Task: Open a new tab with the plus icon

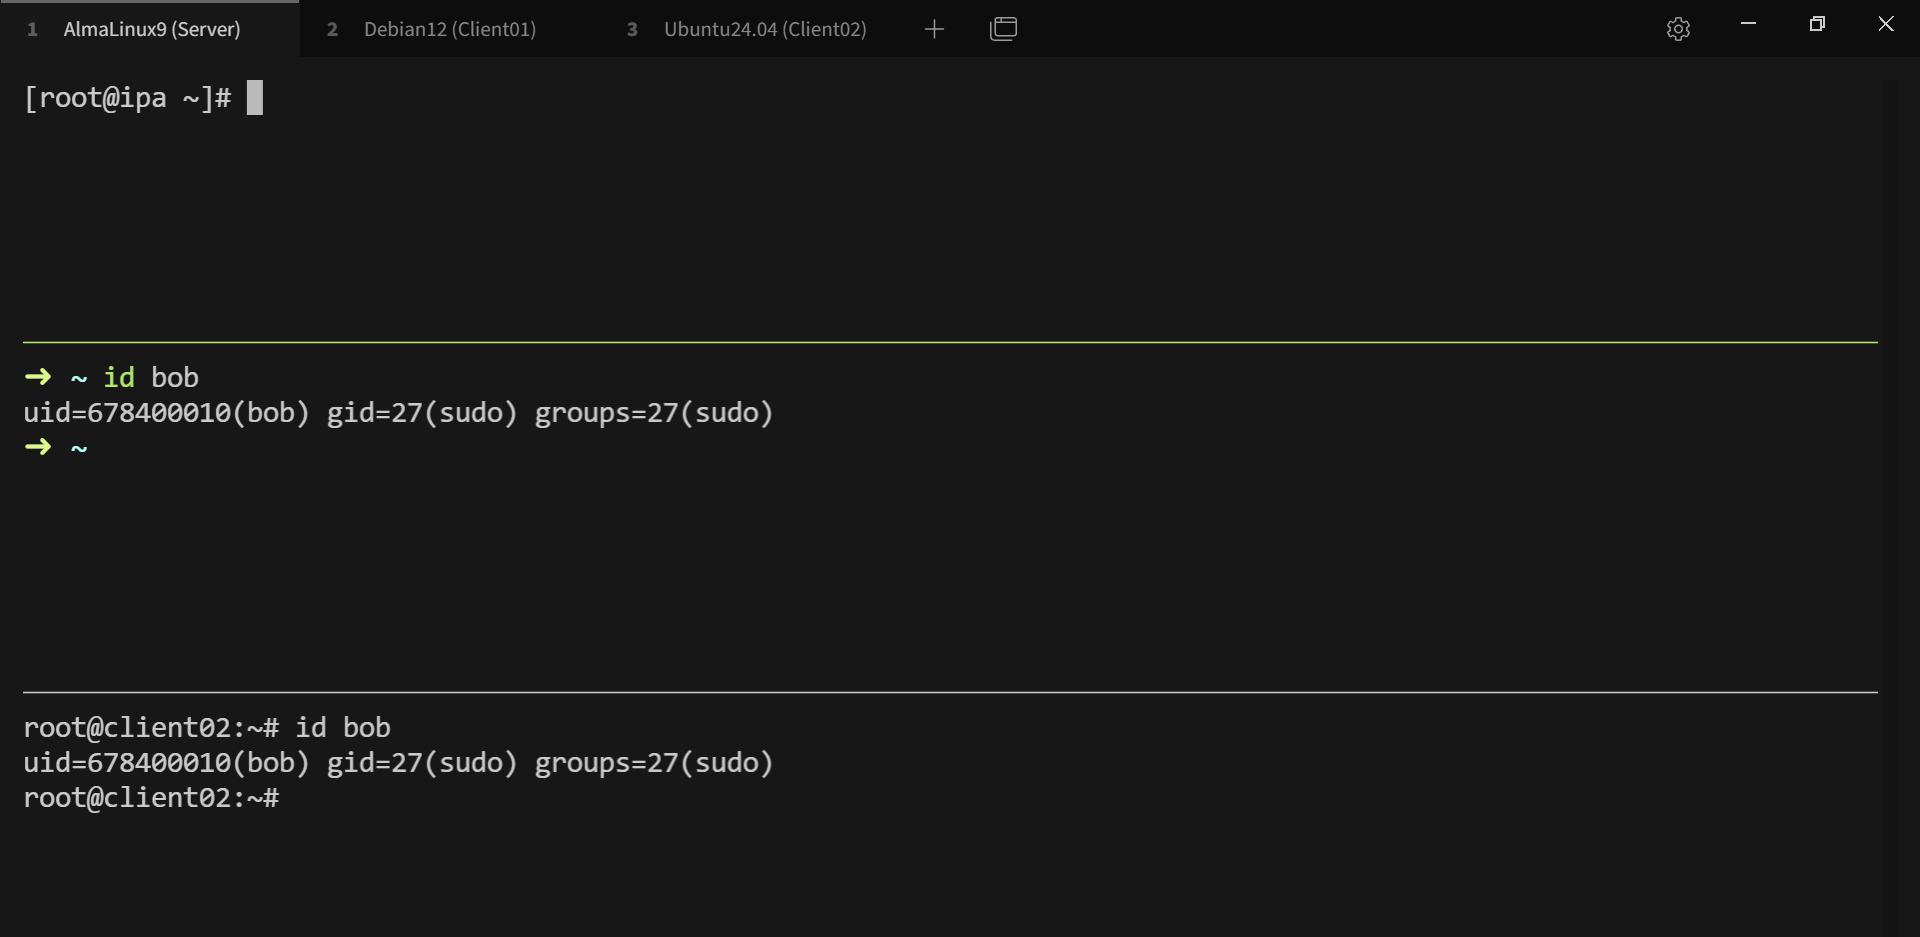Action: coord(934,29)
